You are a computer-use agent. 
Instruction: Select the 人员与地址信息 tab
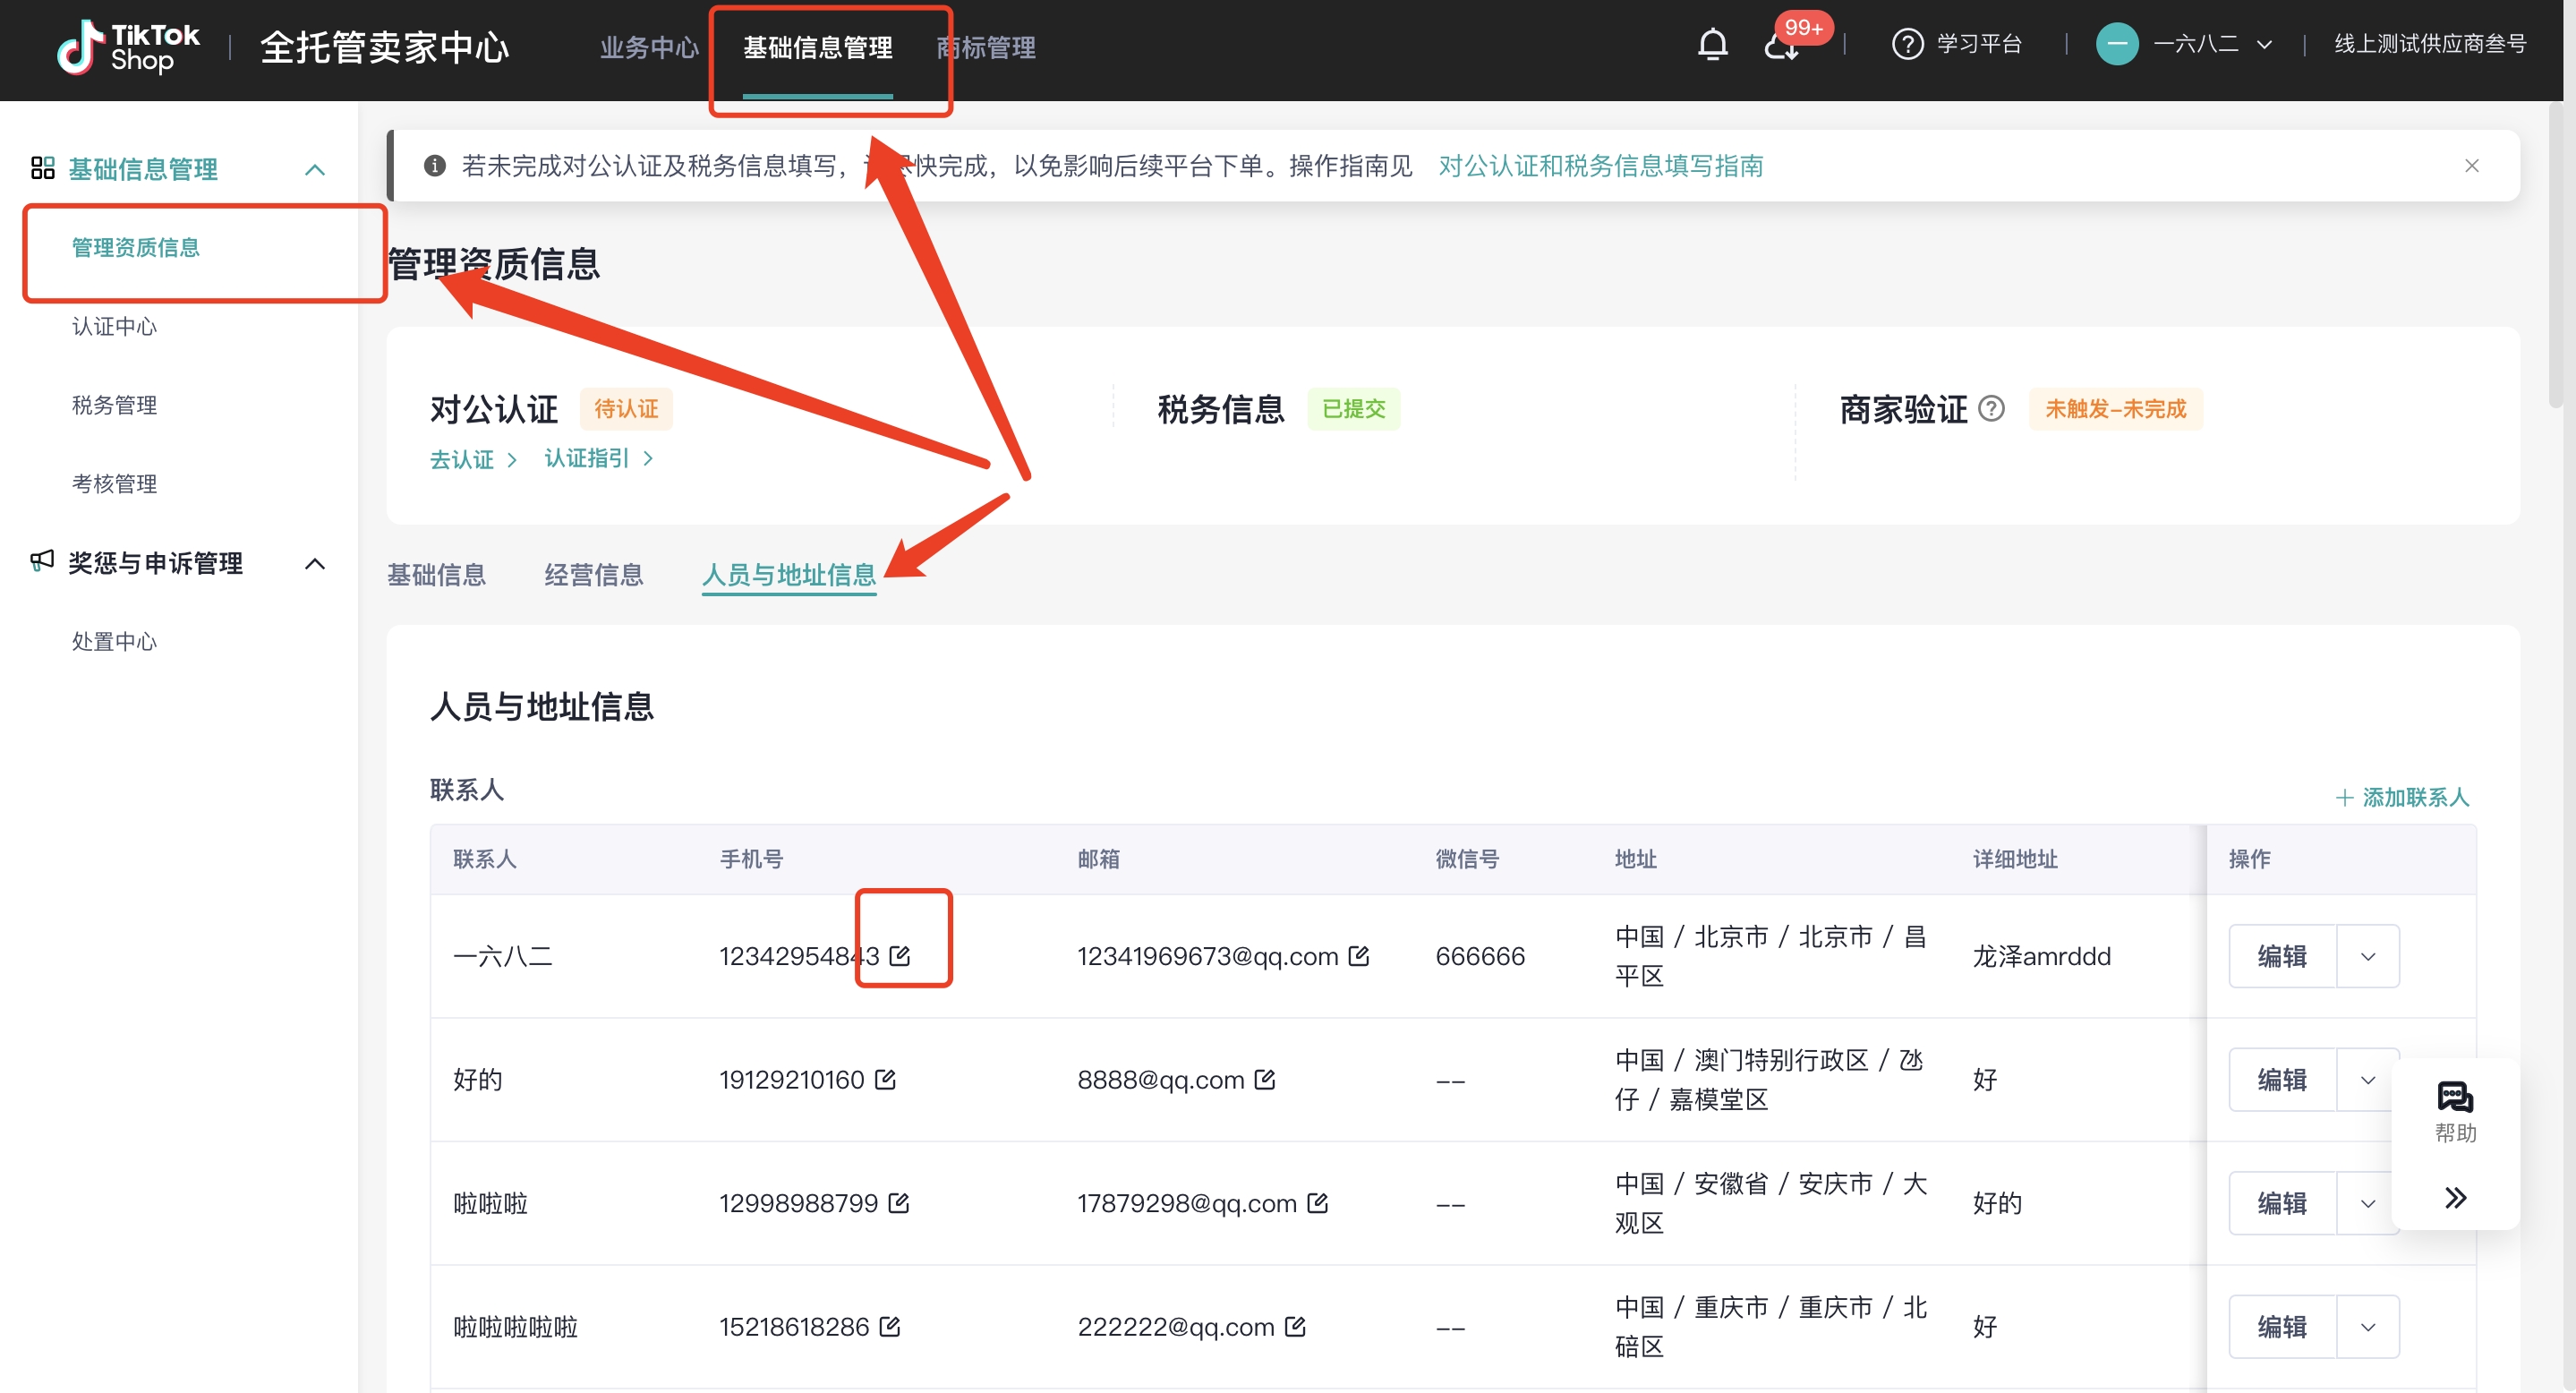(x=788, y=575)
